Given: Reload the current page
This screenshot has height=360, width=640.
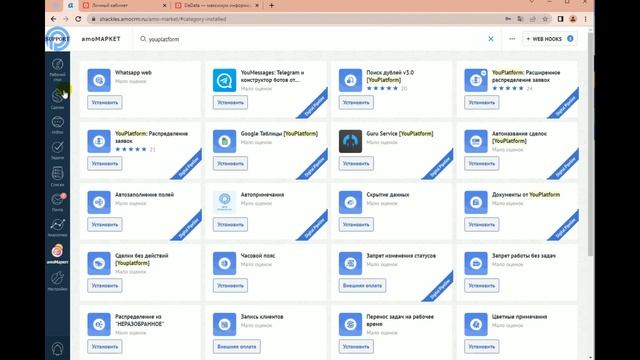Looking at the screenshot, I should [78, 19].
